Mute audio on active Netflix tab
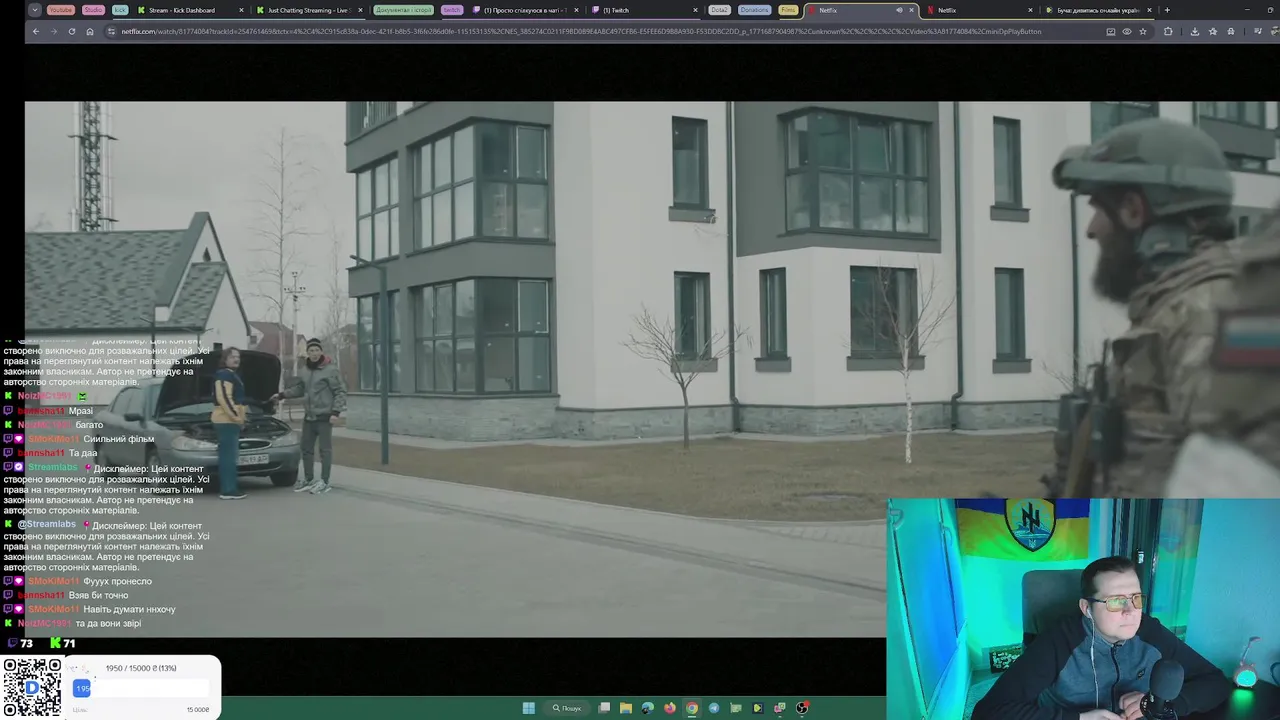The image size is (1280, 720). click(x=899, y=10)
